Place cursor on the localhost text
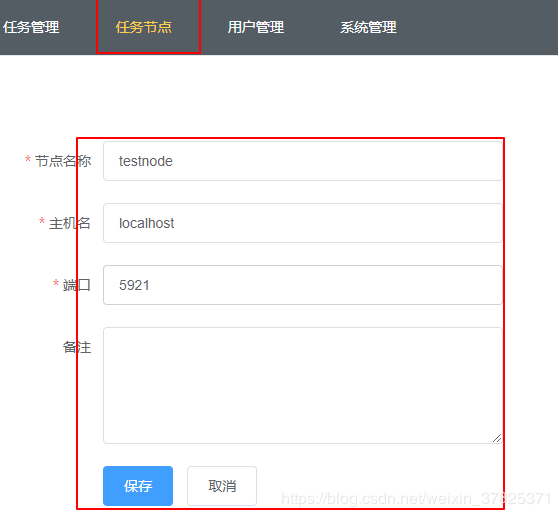 click(x=147, y=223)
